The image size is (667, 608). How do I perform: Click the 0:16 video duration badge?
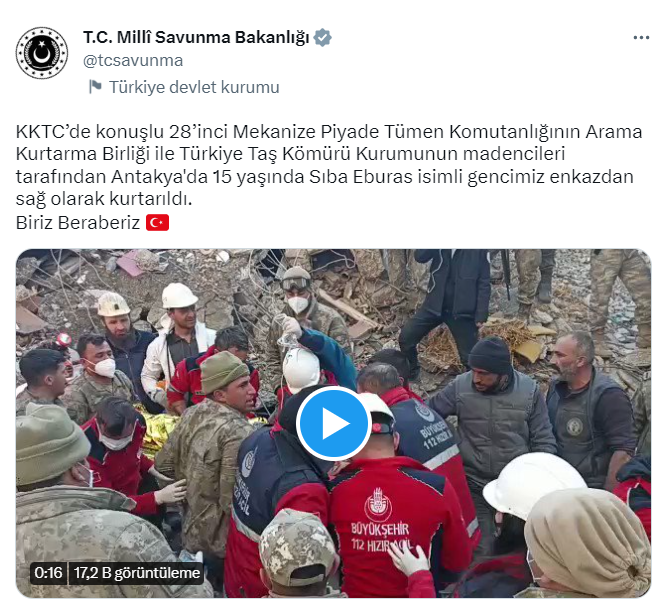click(48, 573)
